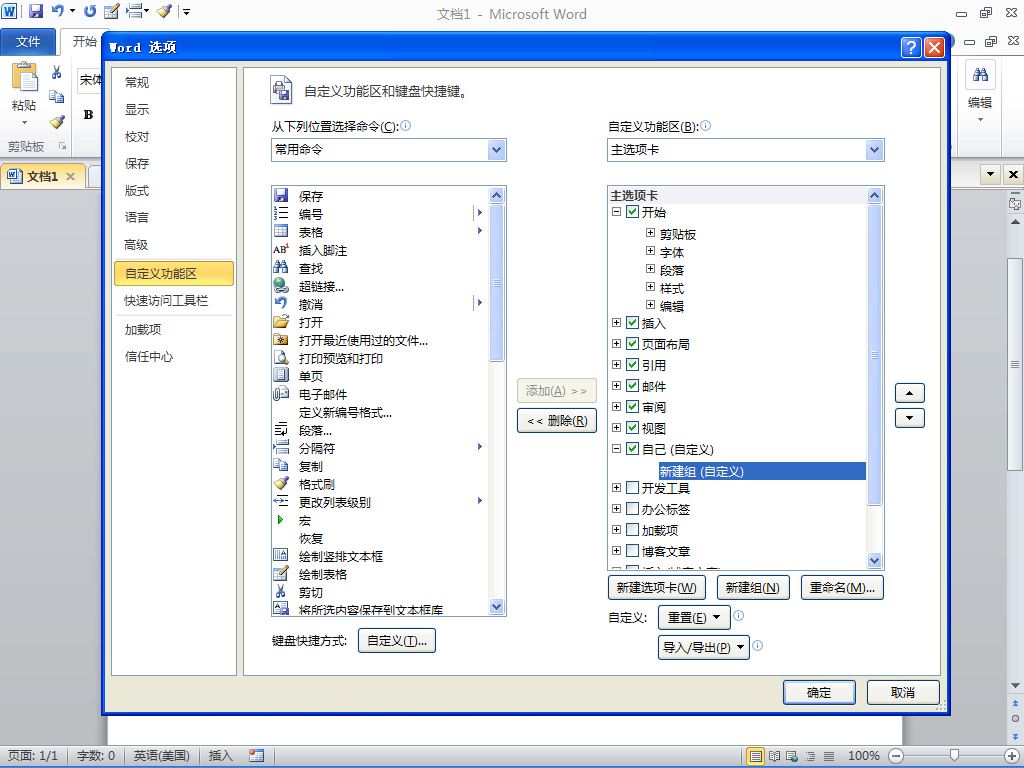Select the 打印预览和打印 command icon
The width and height of the screenshot is (1024, 768).
(281, 357)
